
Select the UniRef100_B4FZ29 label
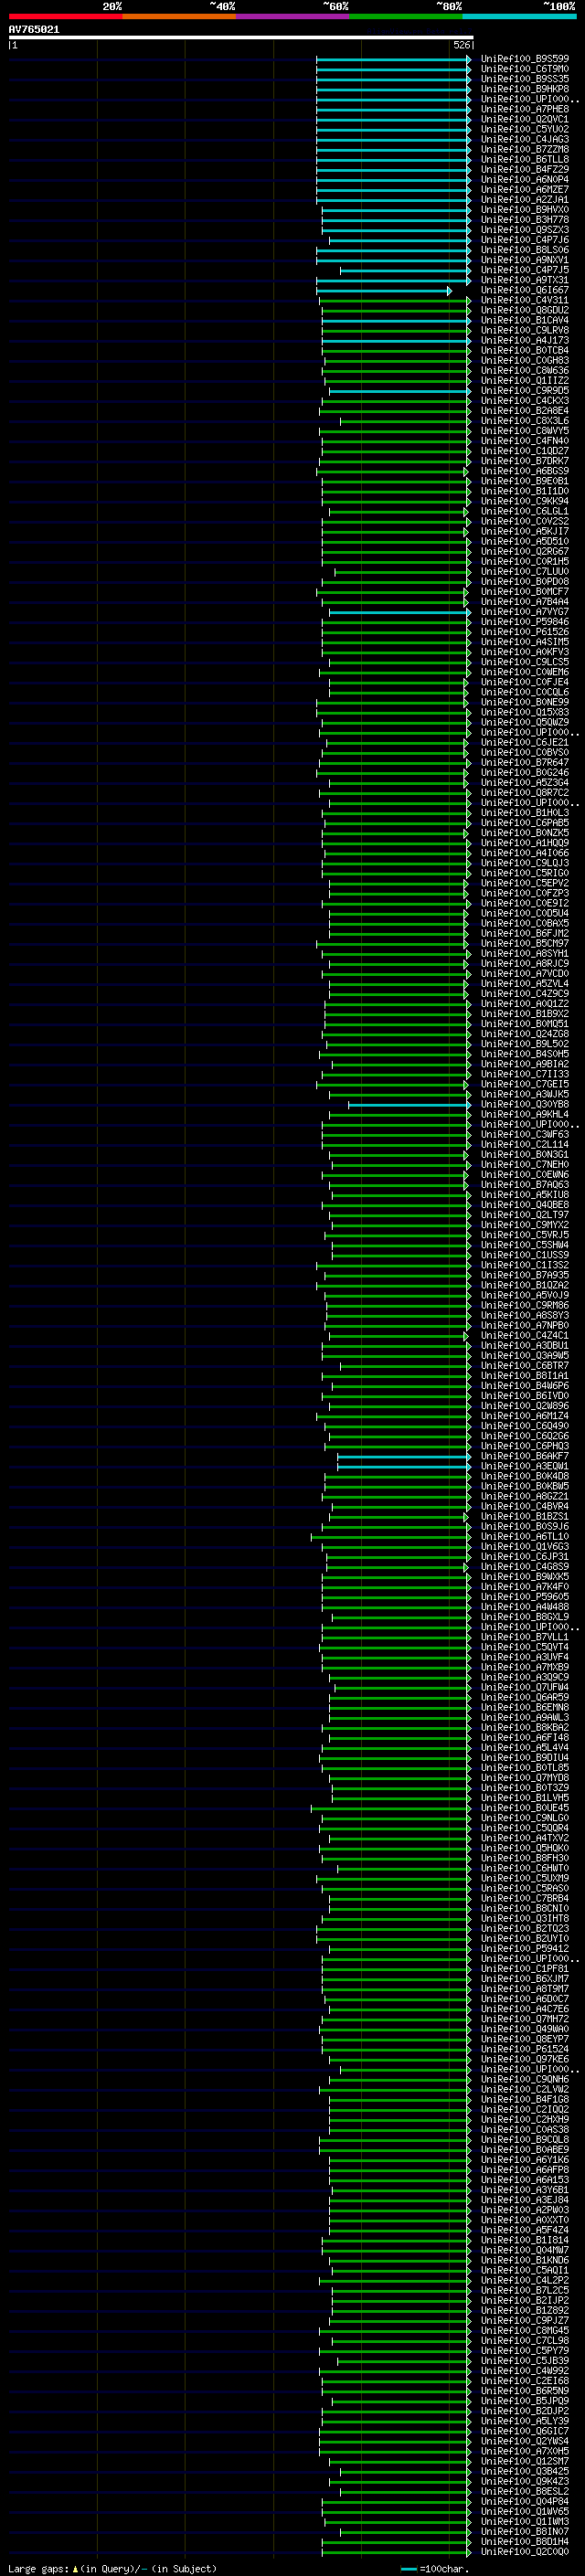point(524,170)
